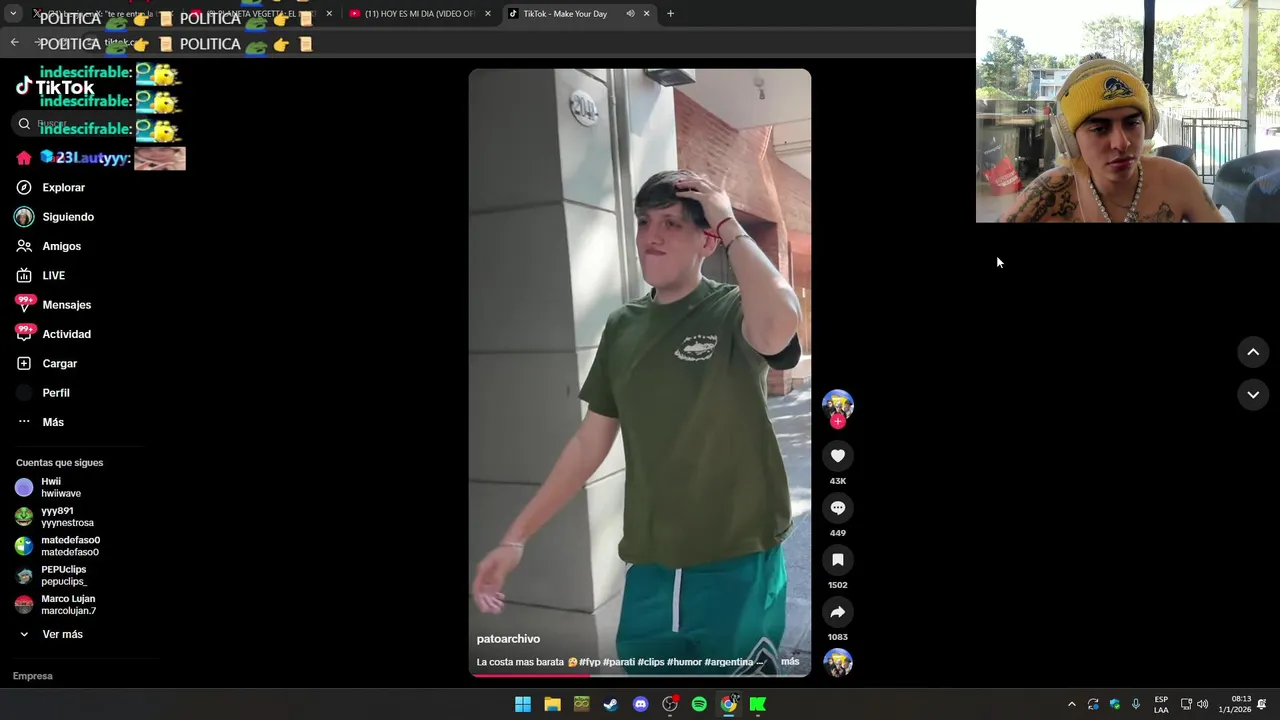Screen dimensions: 1280x720
Task: Bookmark the video via the save icon
Action: 838,560
